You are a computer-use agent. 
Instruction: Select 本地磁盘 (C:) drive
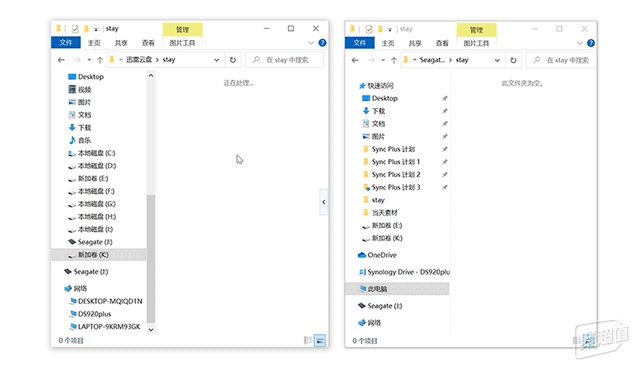click(92, 153)
